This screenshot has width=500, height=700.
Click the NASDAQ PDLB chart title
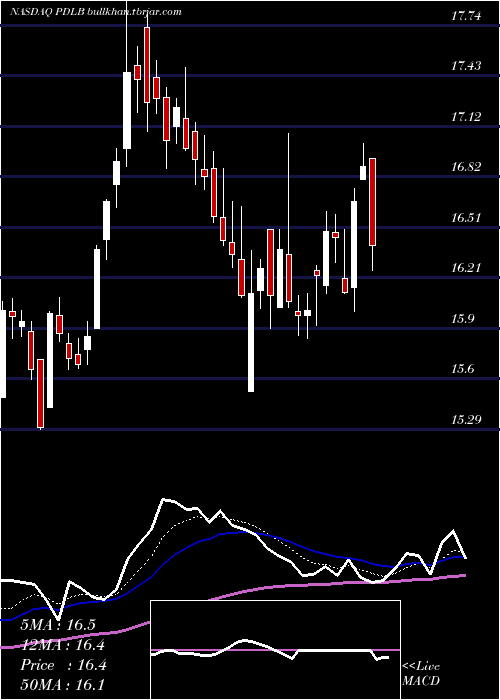pos(96,12)
